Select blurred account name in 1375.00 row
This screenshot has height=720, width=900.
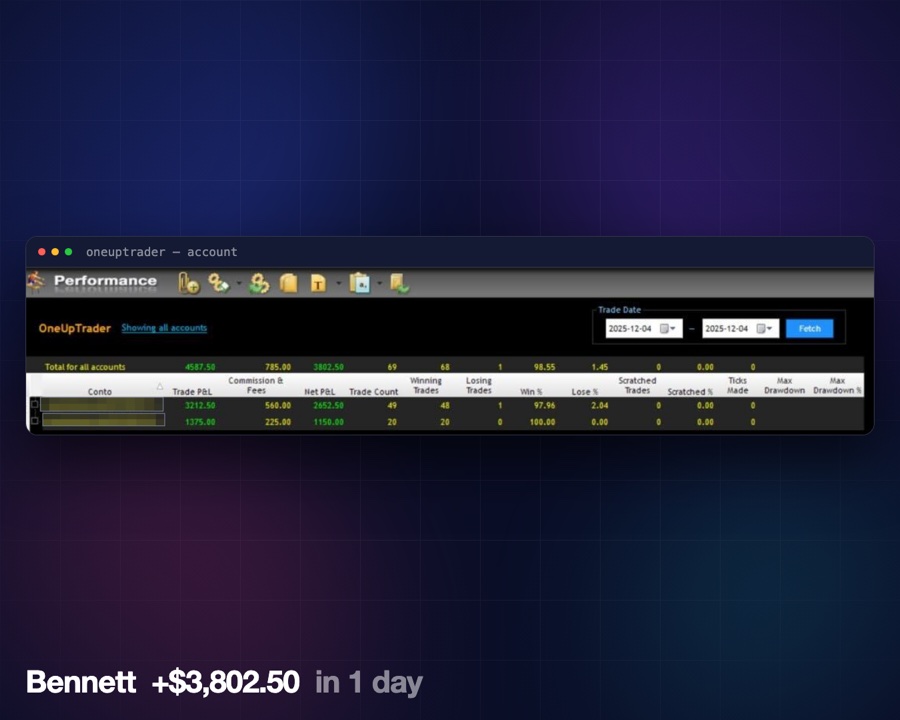104,421
